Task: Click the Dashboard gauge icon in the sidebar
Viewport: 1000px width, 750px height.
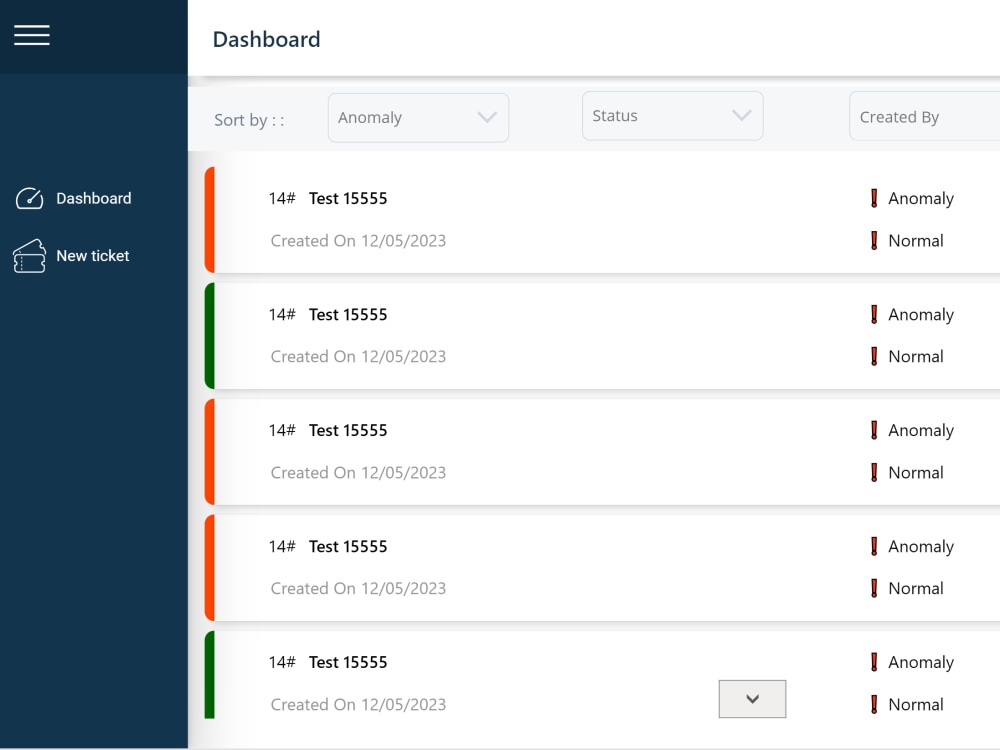Action: 29,198
